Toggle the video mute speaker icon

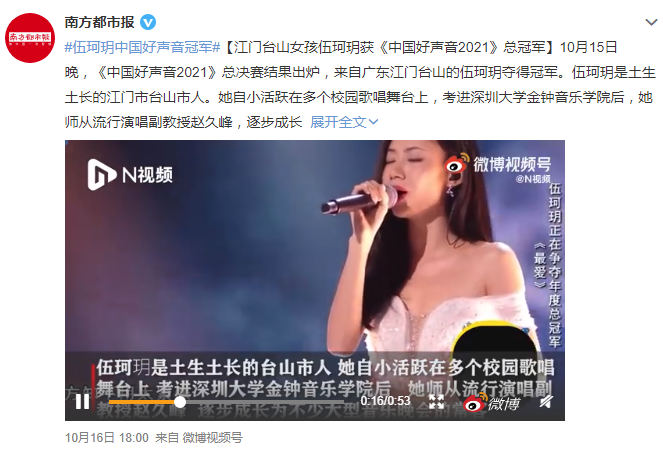point(546,401)
